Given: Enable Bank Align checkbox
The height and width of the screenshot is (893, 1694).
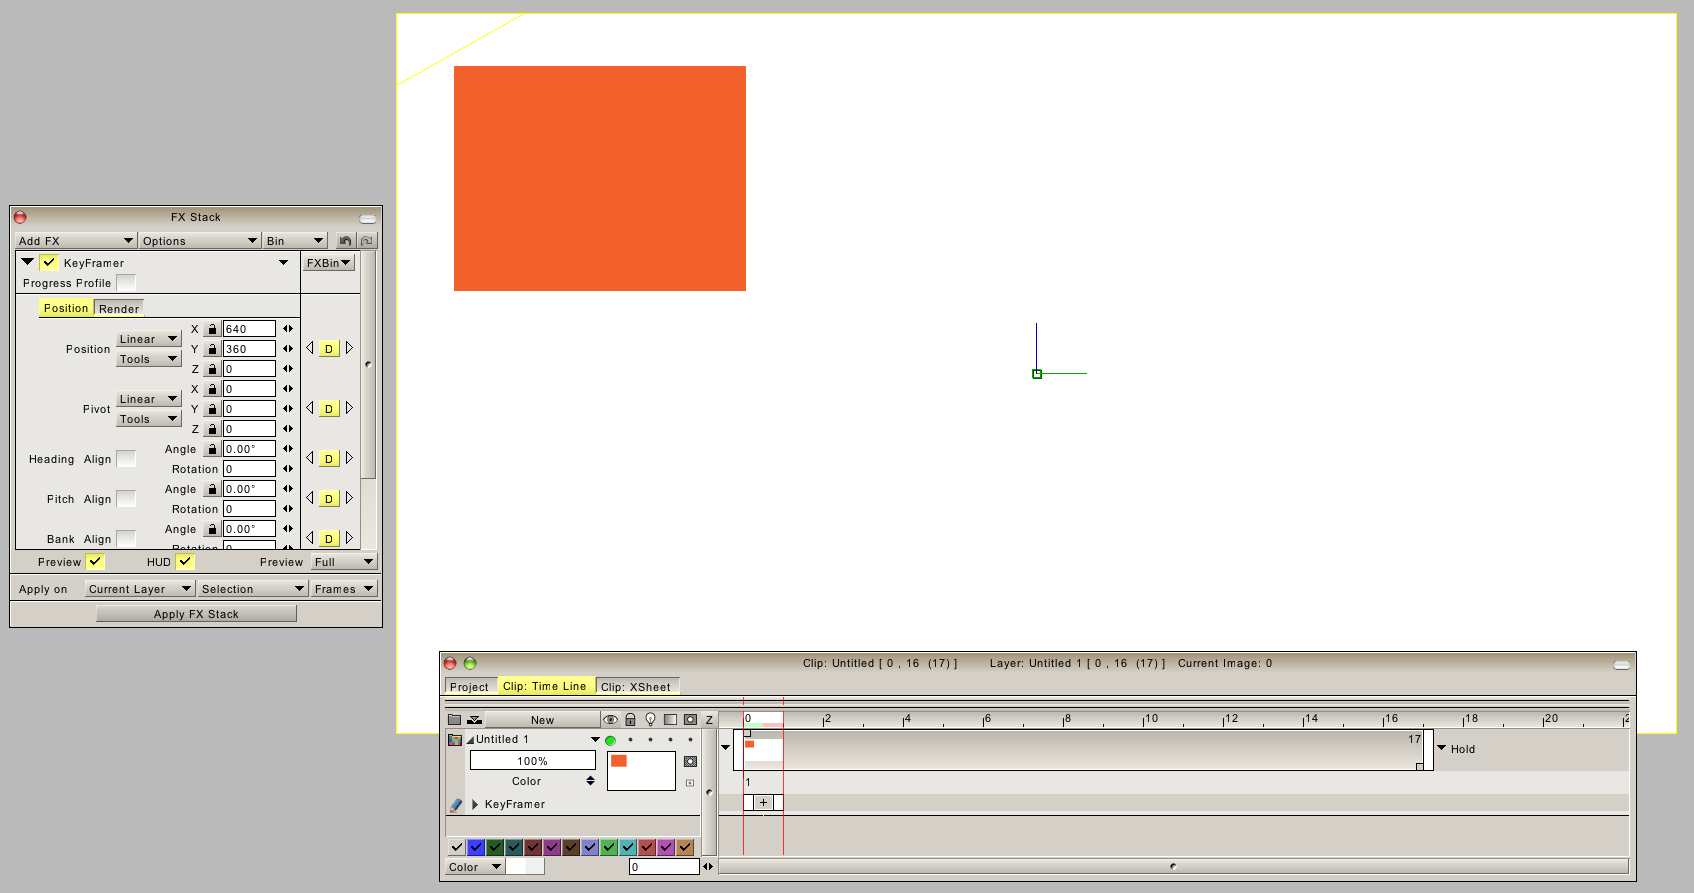Looking at the screenshot, I should (126, 539).
